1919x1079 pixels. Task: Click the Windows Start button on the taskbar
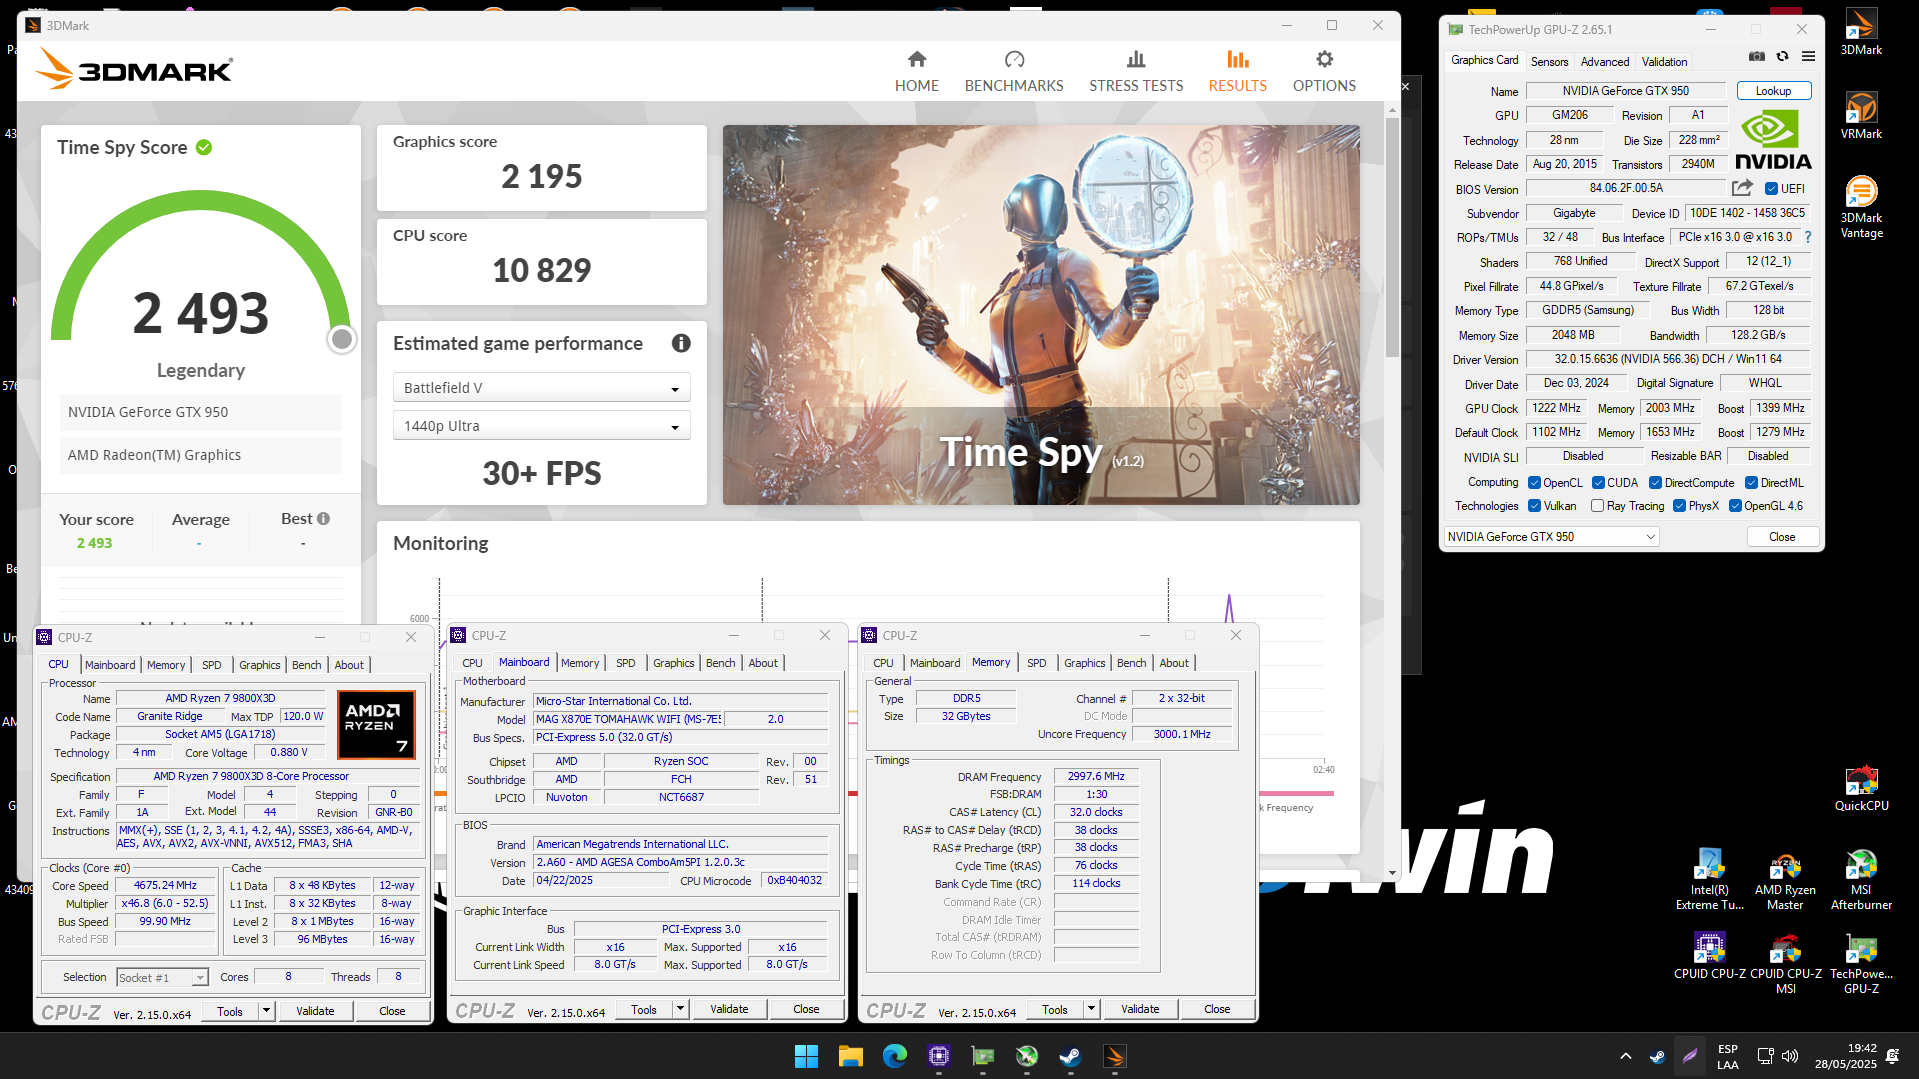(x=806, y=1056)
